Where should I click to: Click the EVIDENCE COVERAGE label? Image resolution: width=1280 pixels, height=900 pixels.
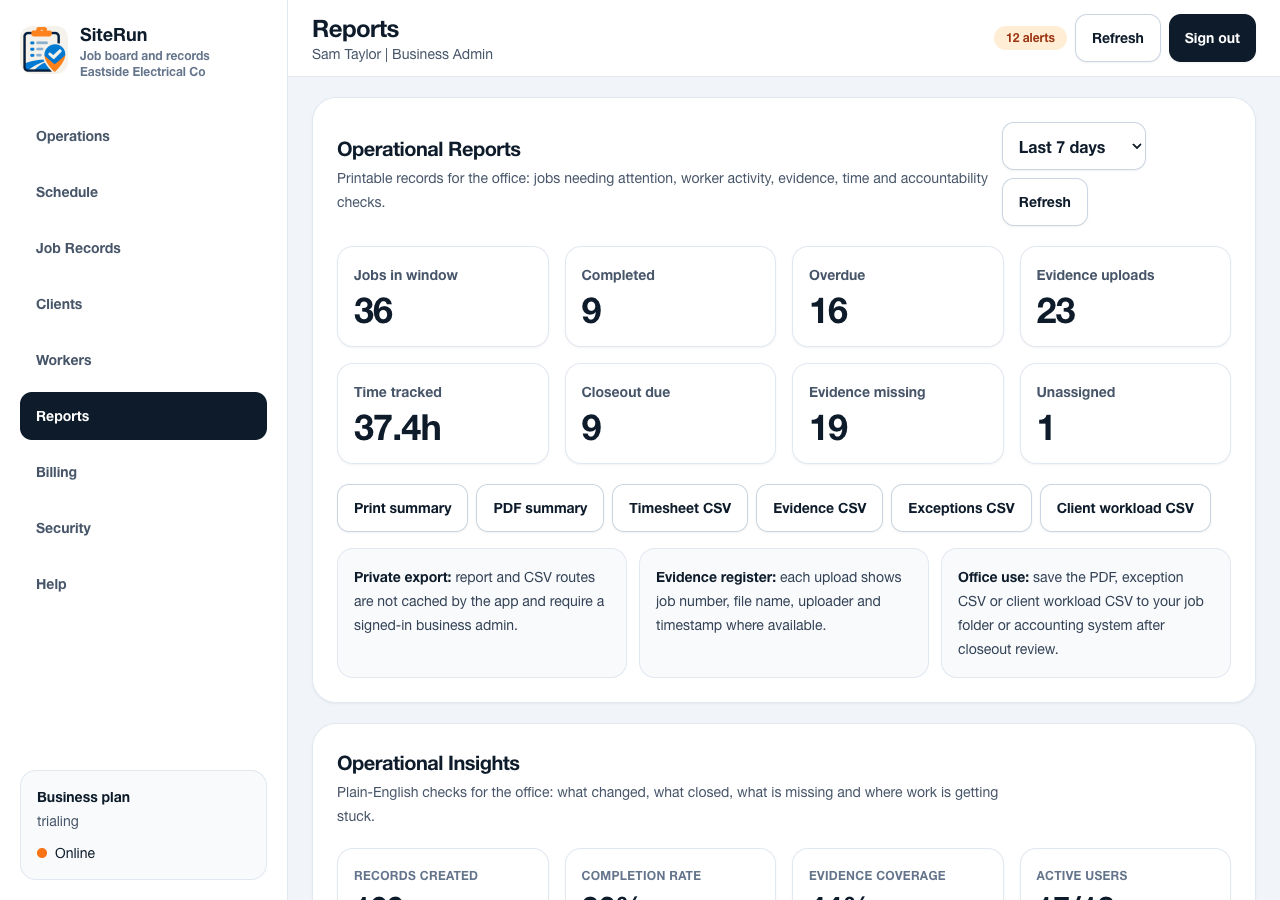[x=877, y=875]
